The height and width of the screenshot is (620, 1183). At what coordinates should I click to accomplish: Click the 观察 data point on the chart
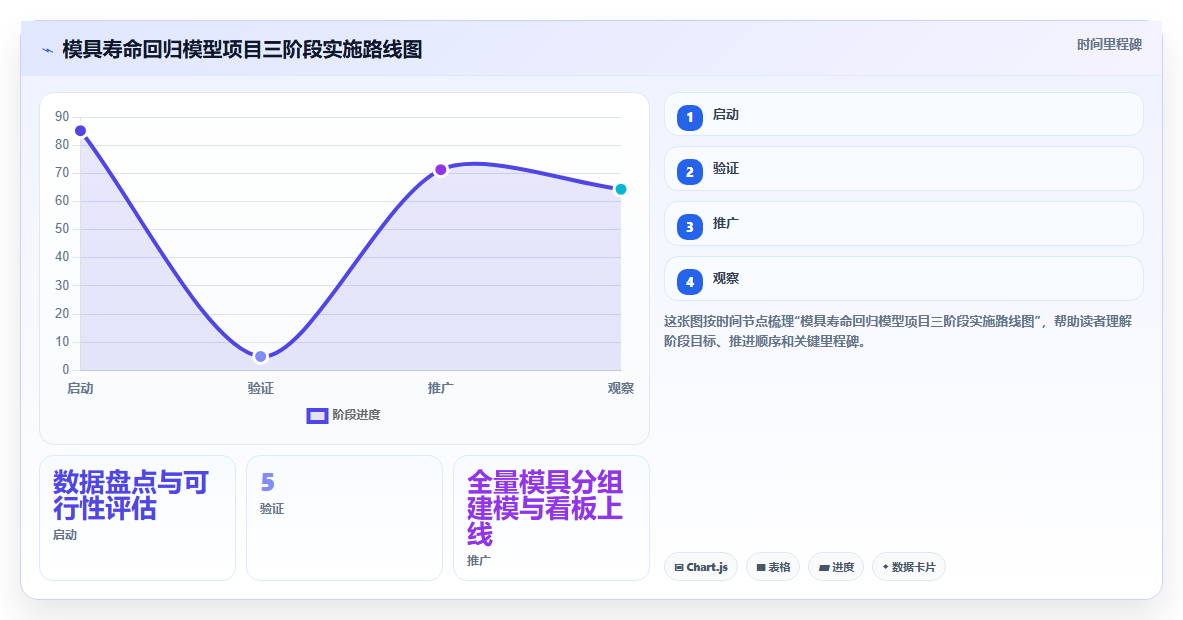click(x=620, y=189)
